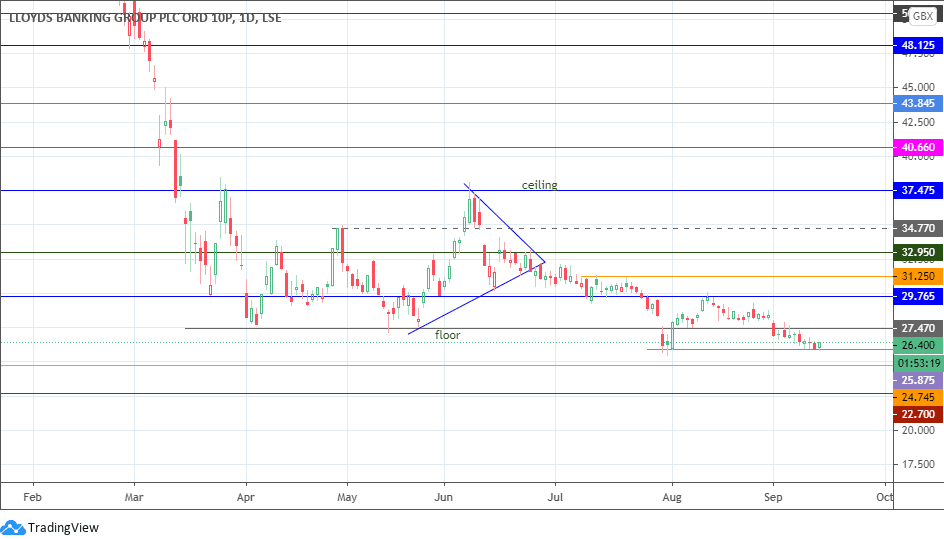Click the 45.000 price scale value
Image resolution: width=944 pixels, height=539 pixels.
click(918, 87)
